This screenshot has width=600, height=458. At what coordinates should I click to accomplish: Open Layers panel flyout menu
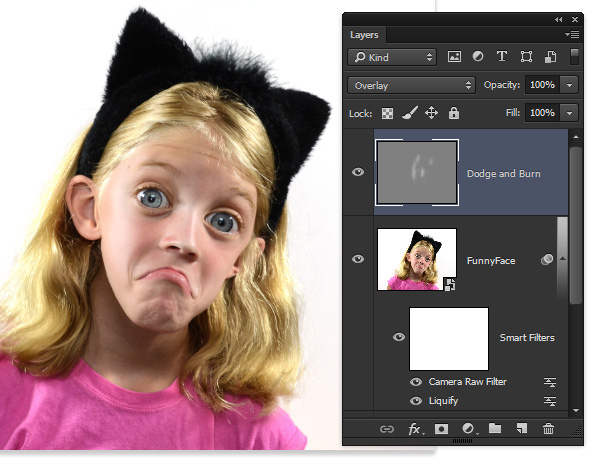tap(572, 34)
